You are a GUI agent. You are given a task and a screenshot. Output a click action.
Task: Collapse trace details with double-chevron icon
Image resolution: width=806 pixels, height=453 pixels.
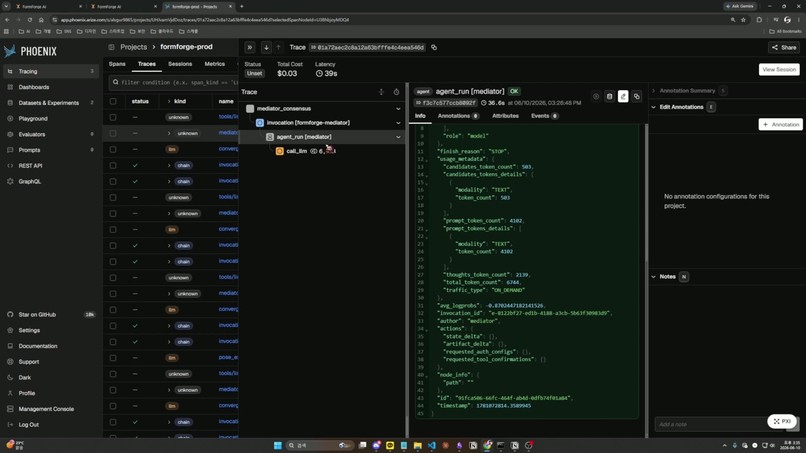[250, 47]
